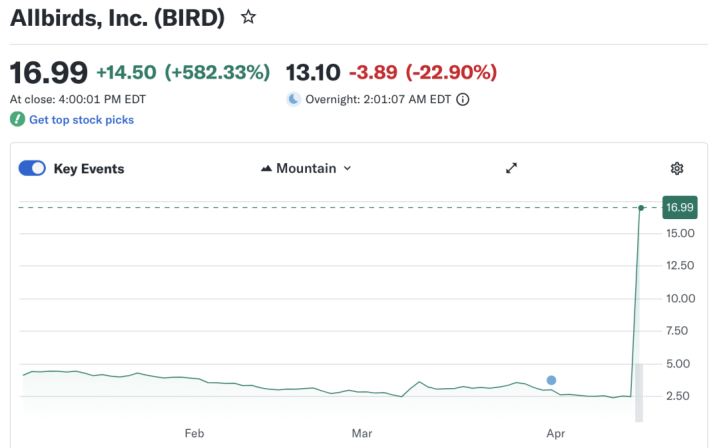Click the Feb label on the date axis
Screen dimensions: 719x448
194,434
